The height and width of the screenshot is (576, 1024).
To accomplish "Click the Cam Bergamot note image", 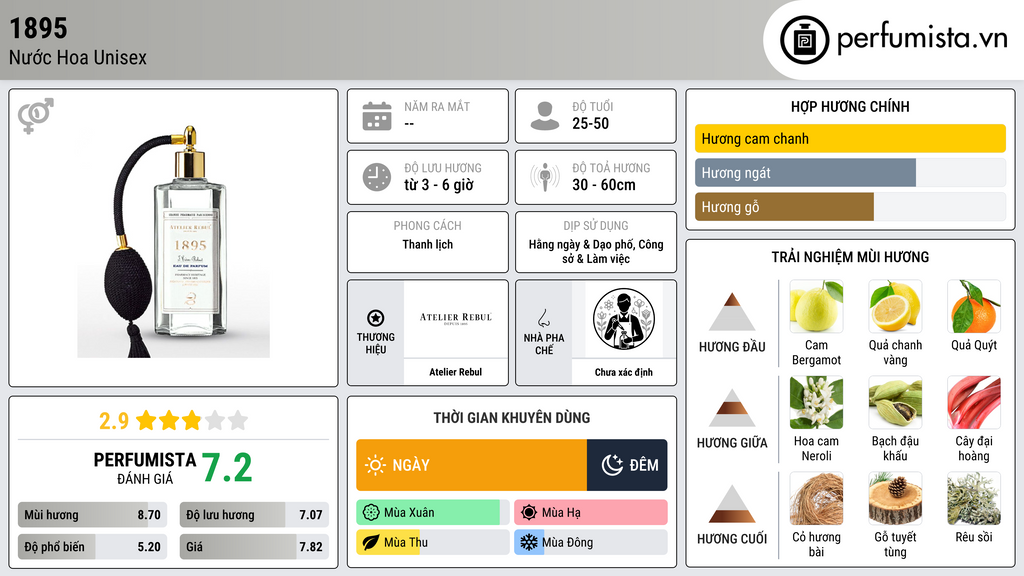I will pos(816,306).
